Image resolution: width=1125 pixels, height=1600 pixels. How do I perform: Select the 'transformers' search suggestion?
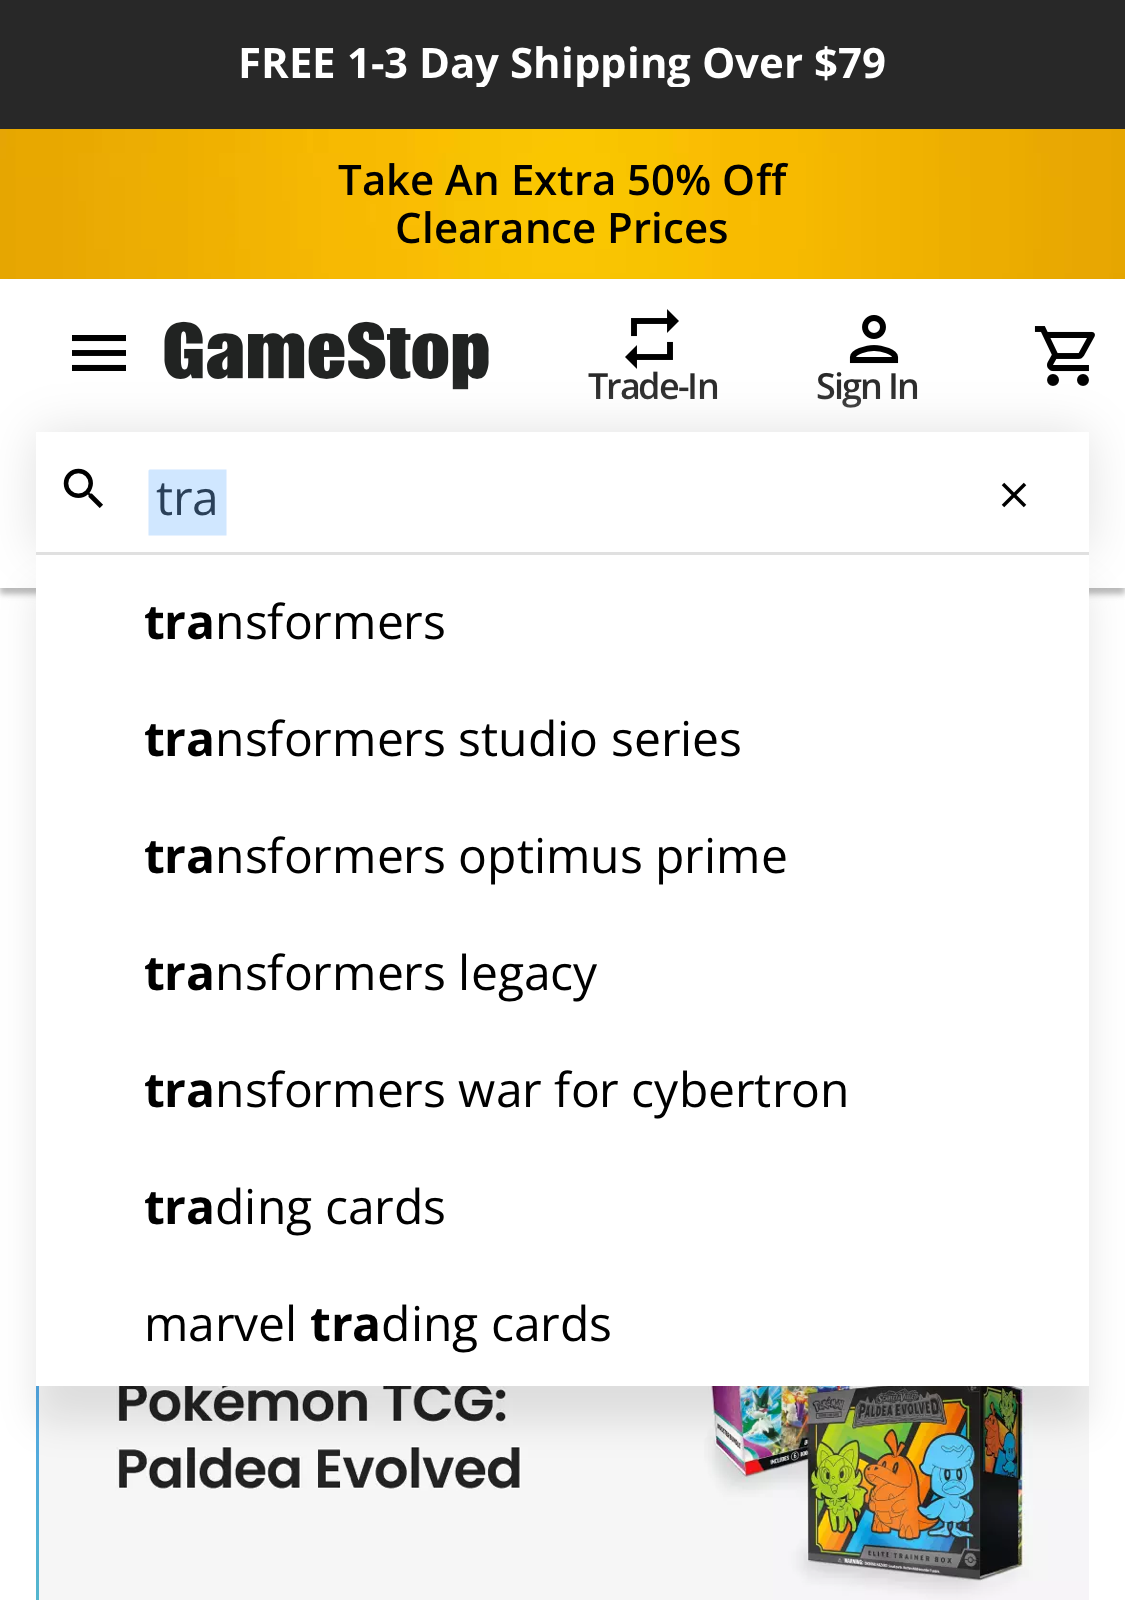tap(295, 622)
